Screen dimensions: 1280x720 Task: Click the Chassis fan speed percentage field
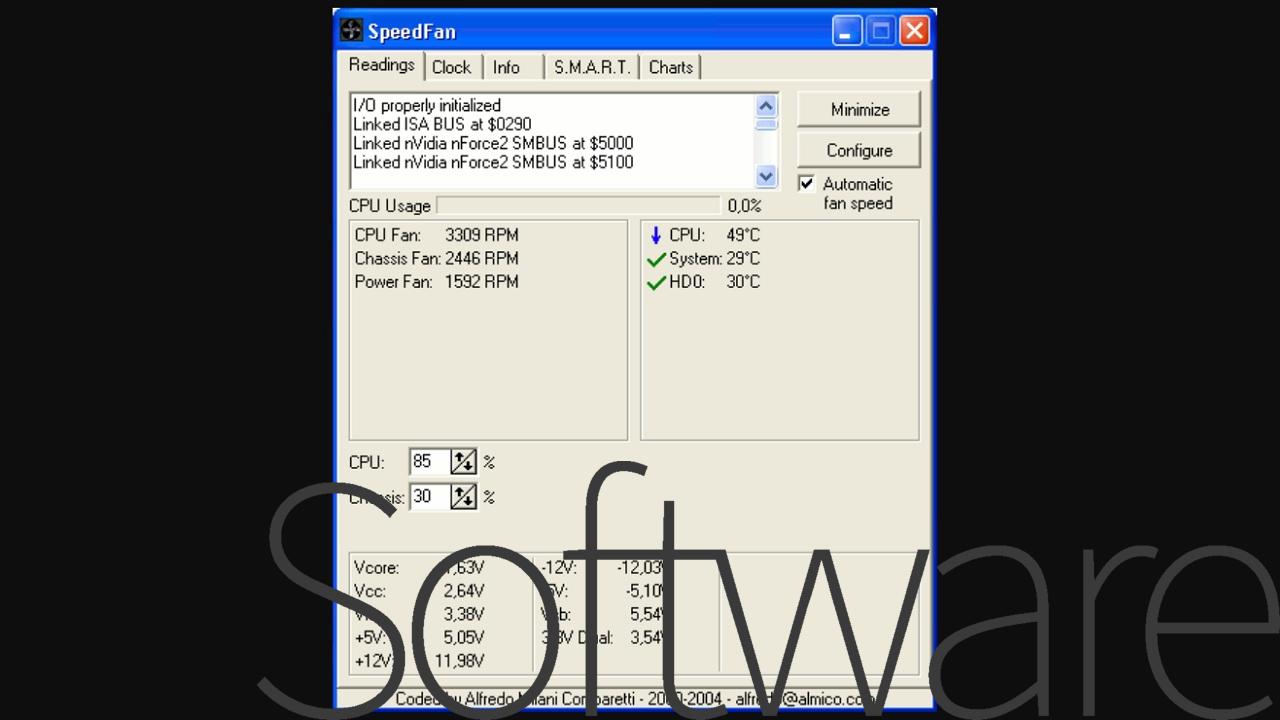[x=430, y=496]
